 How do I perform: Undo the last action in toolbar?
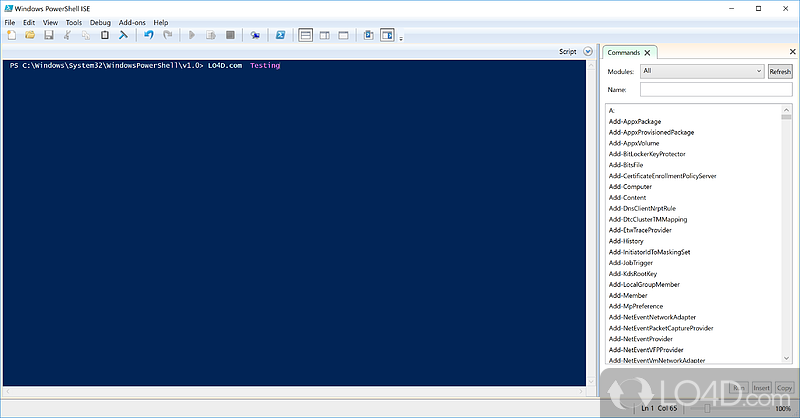tap(148, 35)
